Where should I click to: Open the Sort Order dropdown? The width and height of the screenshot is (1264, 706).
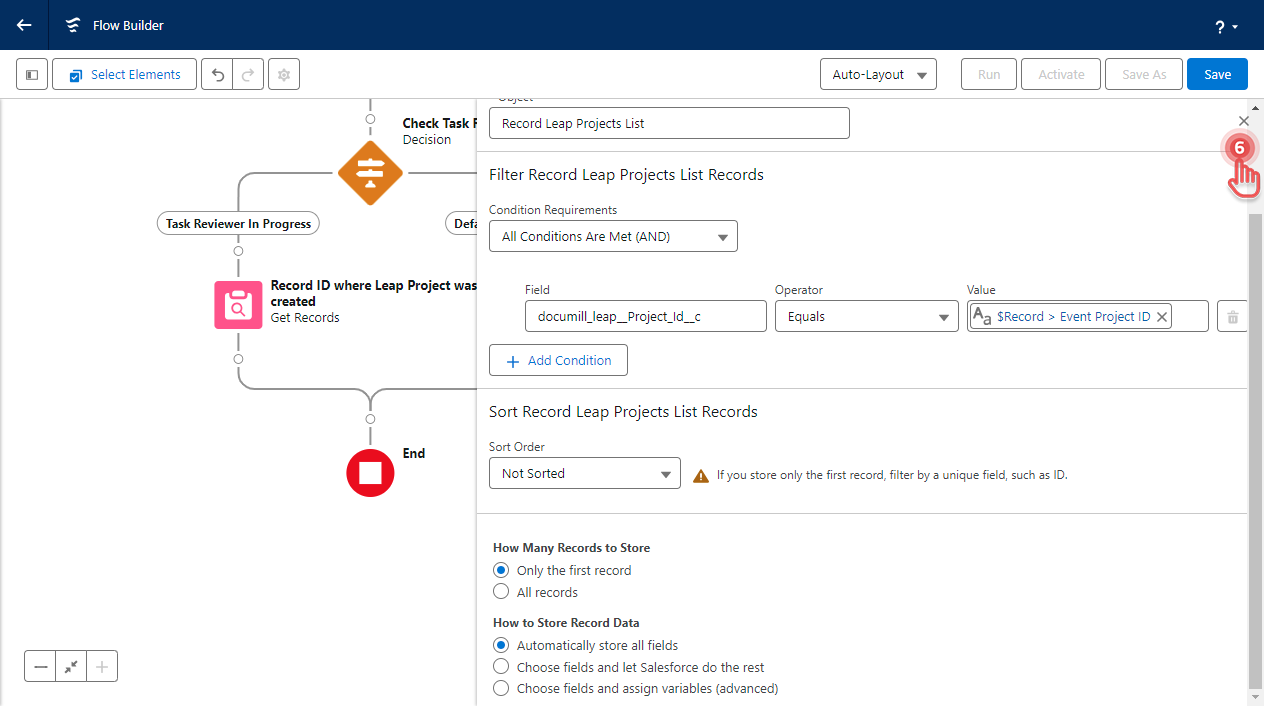pyautogui.click(x=584, y=474)
